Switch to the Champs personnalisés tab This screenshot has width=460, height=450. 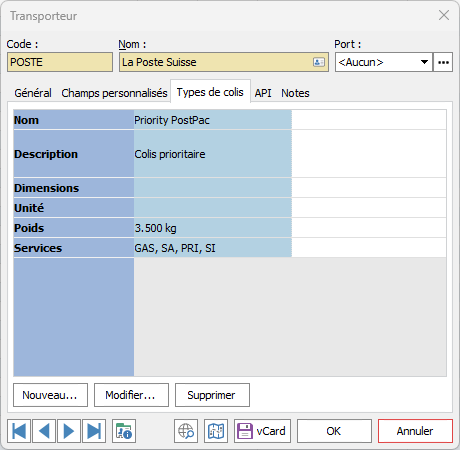tap(114, 93)
